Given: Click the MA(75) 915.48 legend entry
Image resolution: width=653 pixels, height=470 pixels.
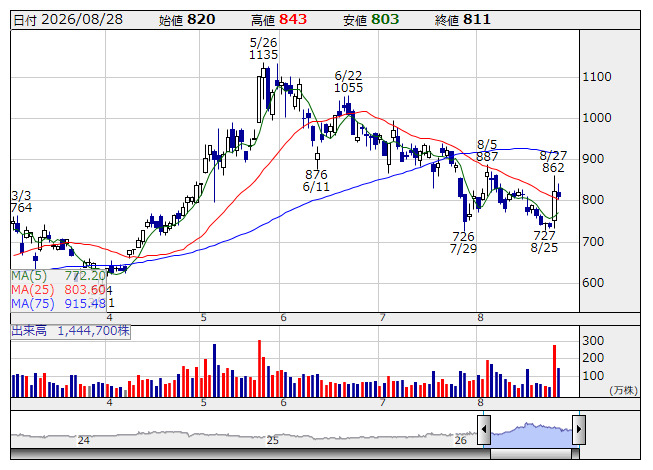Looking at the screenshot, I should pyautogui.click(x=59, y=304).
